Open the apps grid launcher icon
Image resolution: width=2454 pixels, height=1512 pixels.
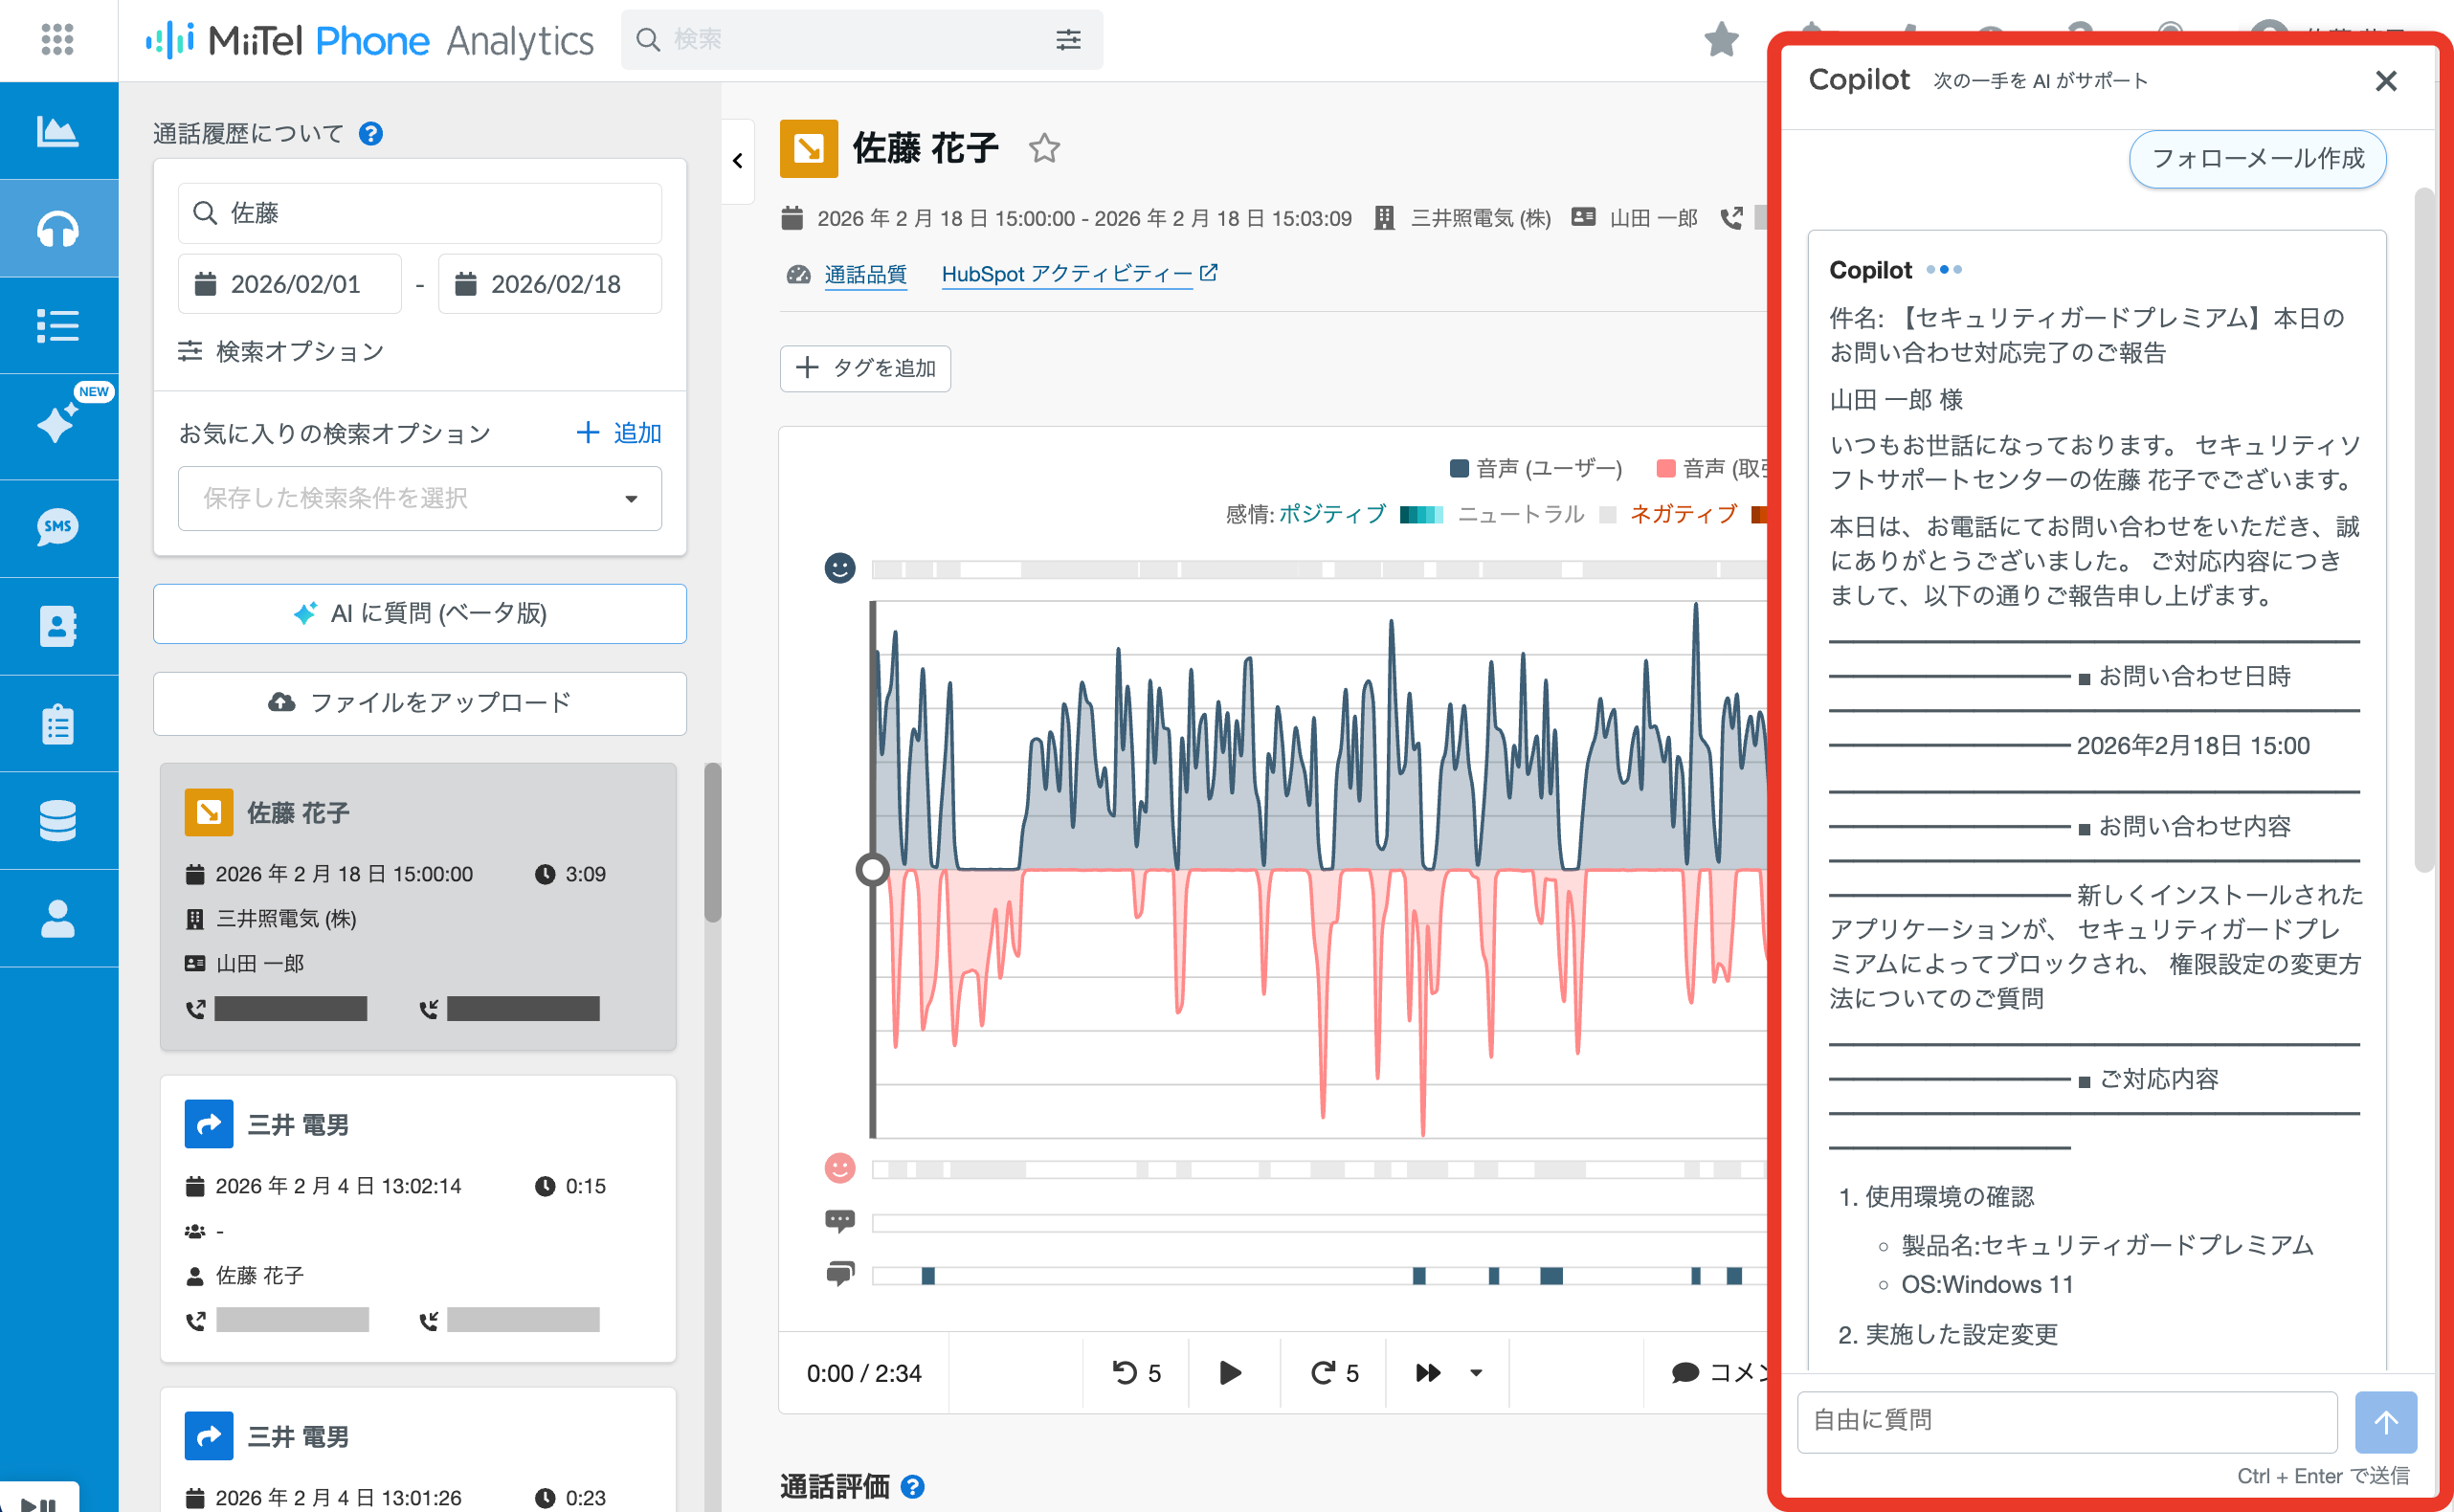(x=58, y=39)
